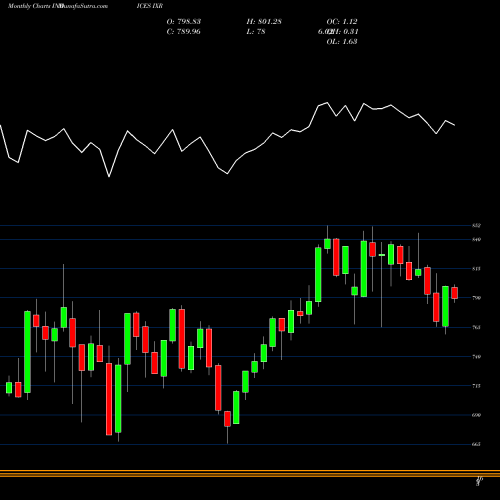Click the "O: 798.83" open price value

pyautogui.click(x=183, y=22)
